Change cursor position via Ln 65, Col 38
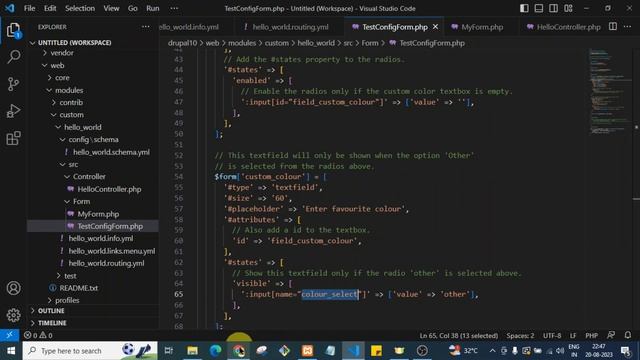 point(458,335)
